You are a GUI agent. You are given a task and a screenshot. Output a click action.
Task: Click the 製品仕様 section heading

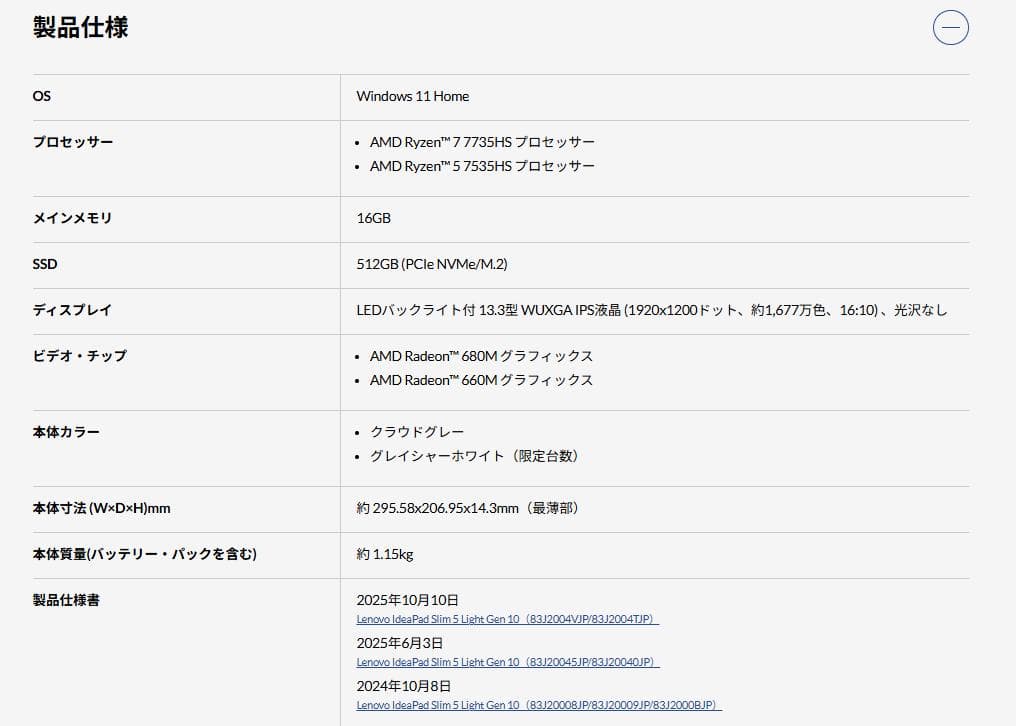[81, 28]
